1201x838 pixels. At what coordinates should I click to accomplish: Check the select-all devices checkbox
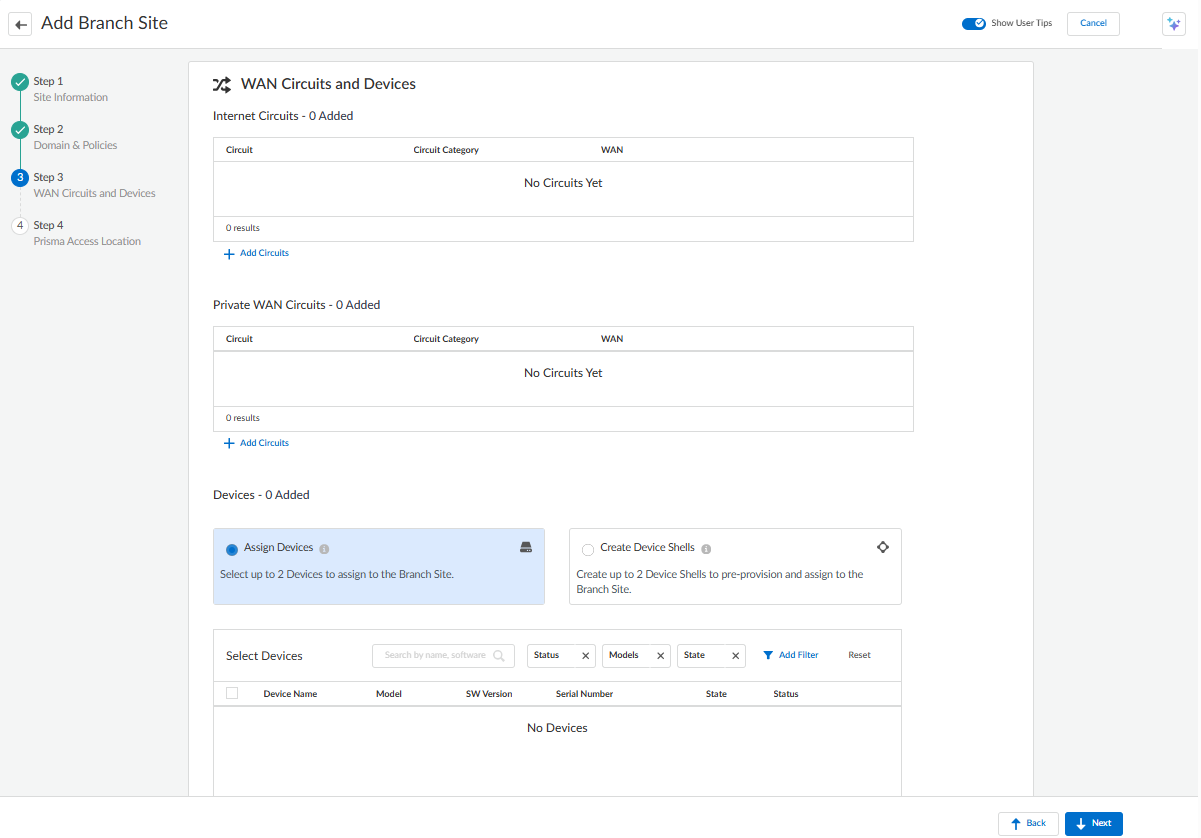[232, 693]
